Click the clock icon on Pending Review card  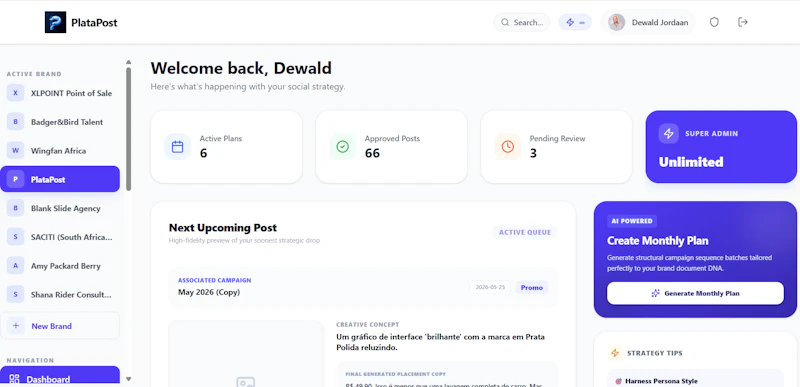(x=508, y=147)
